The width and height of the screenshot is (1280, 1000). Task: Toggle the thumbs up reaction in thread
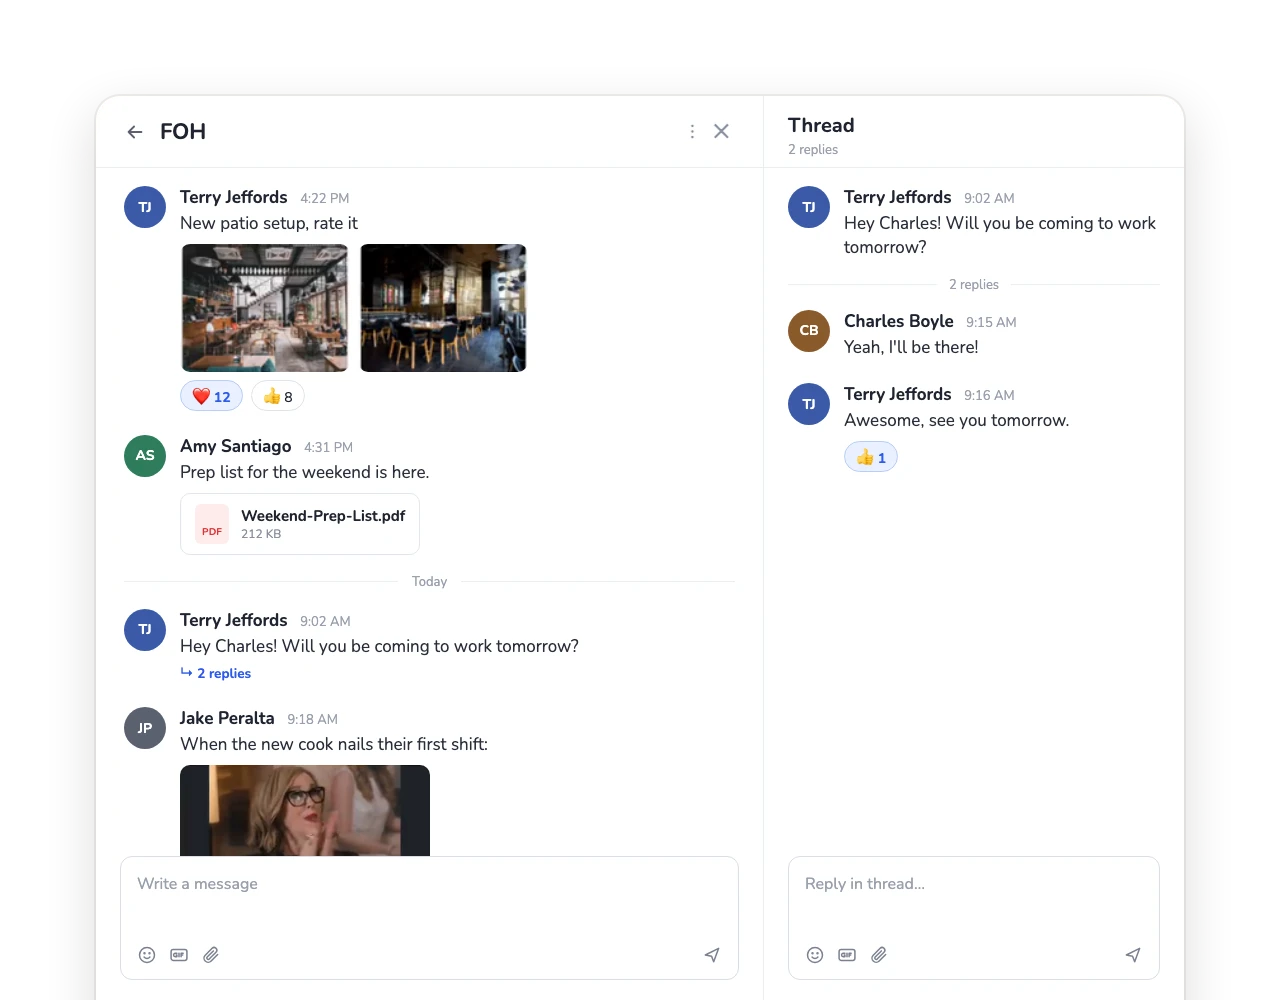coord(871,458)
